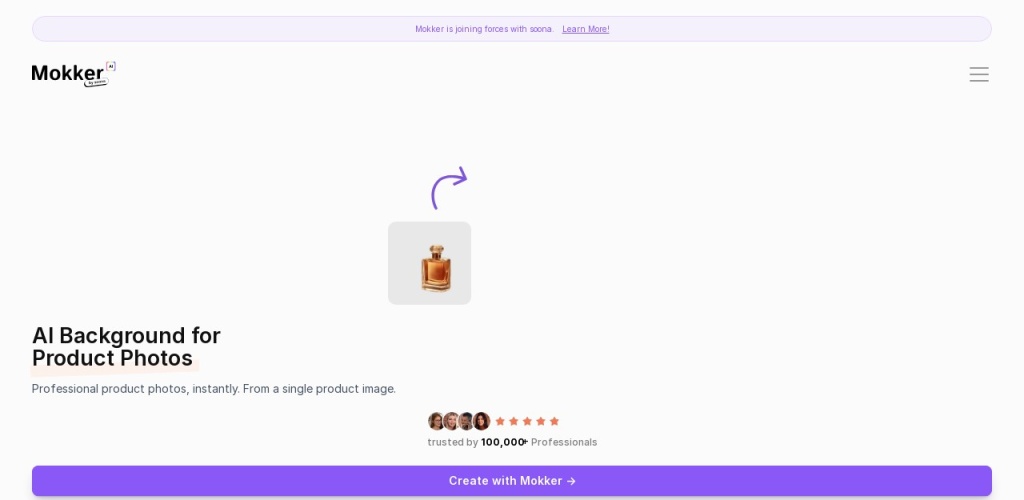Select the perfume bottle image
Image resolution: width=1024 pixels, height=500 pixels.
(429, 263)
